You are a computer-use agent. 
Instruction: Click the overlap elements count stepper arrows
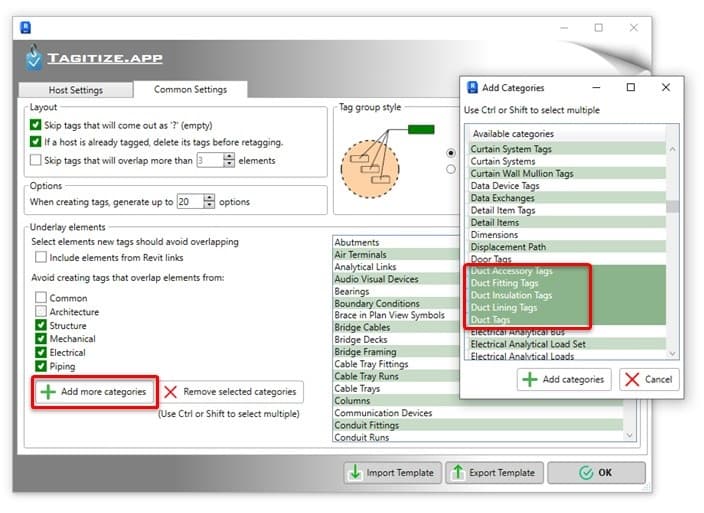point(229,160)
